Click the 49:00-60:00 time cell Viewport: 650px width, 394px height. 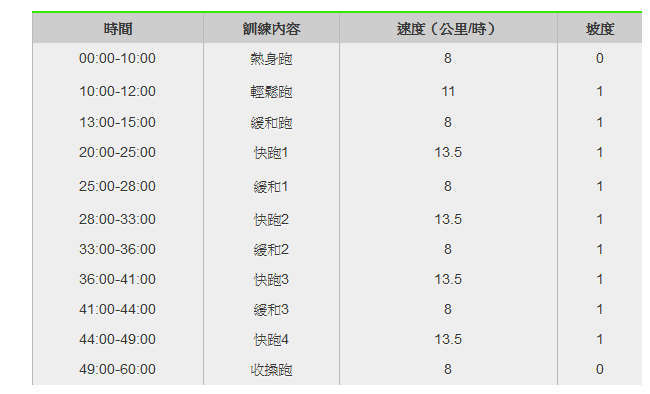(x=118, y=369)
